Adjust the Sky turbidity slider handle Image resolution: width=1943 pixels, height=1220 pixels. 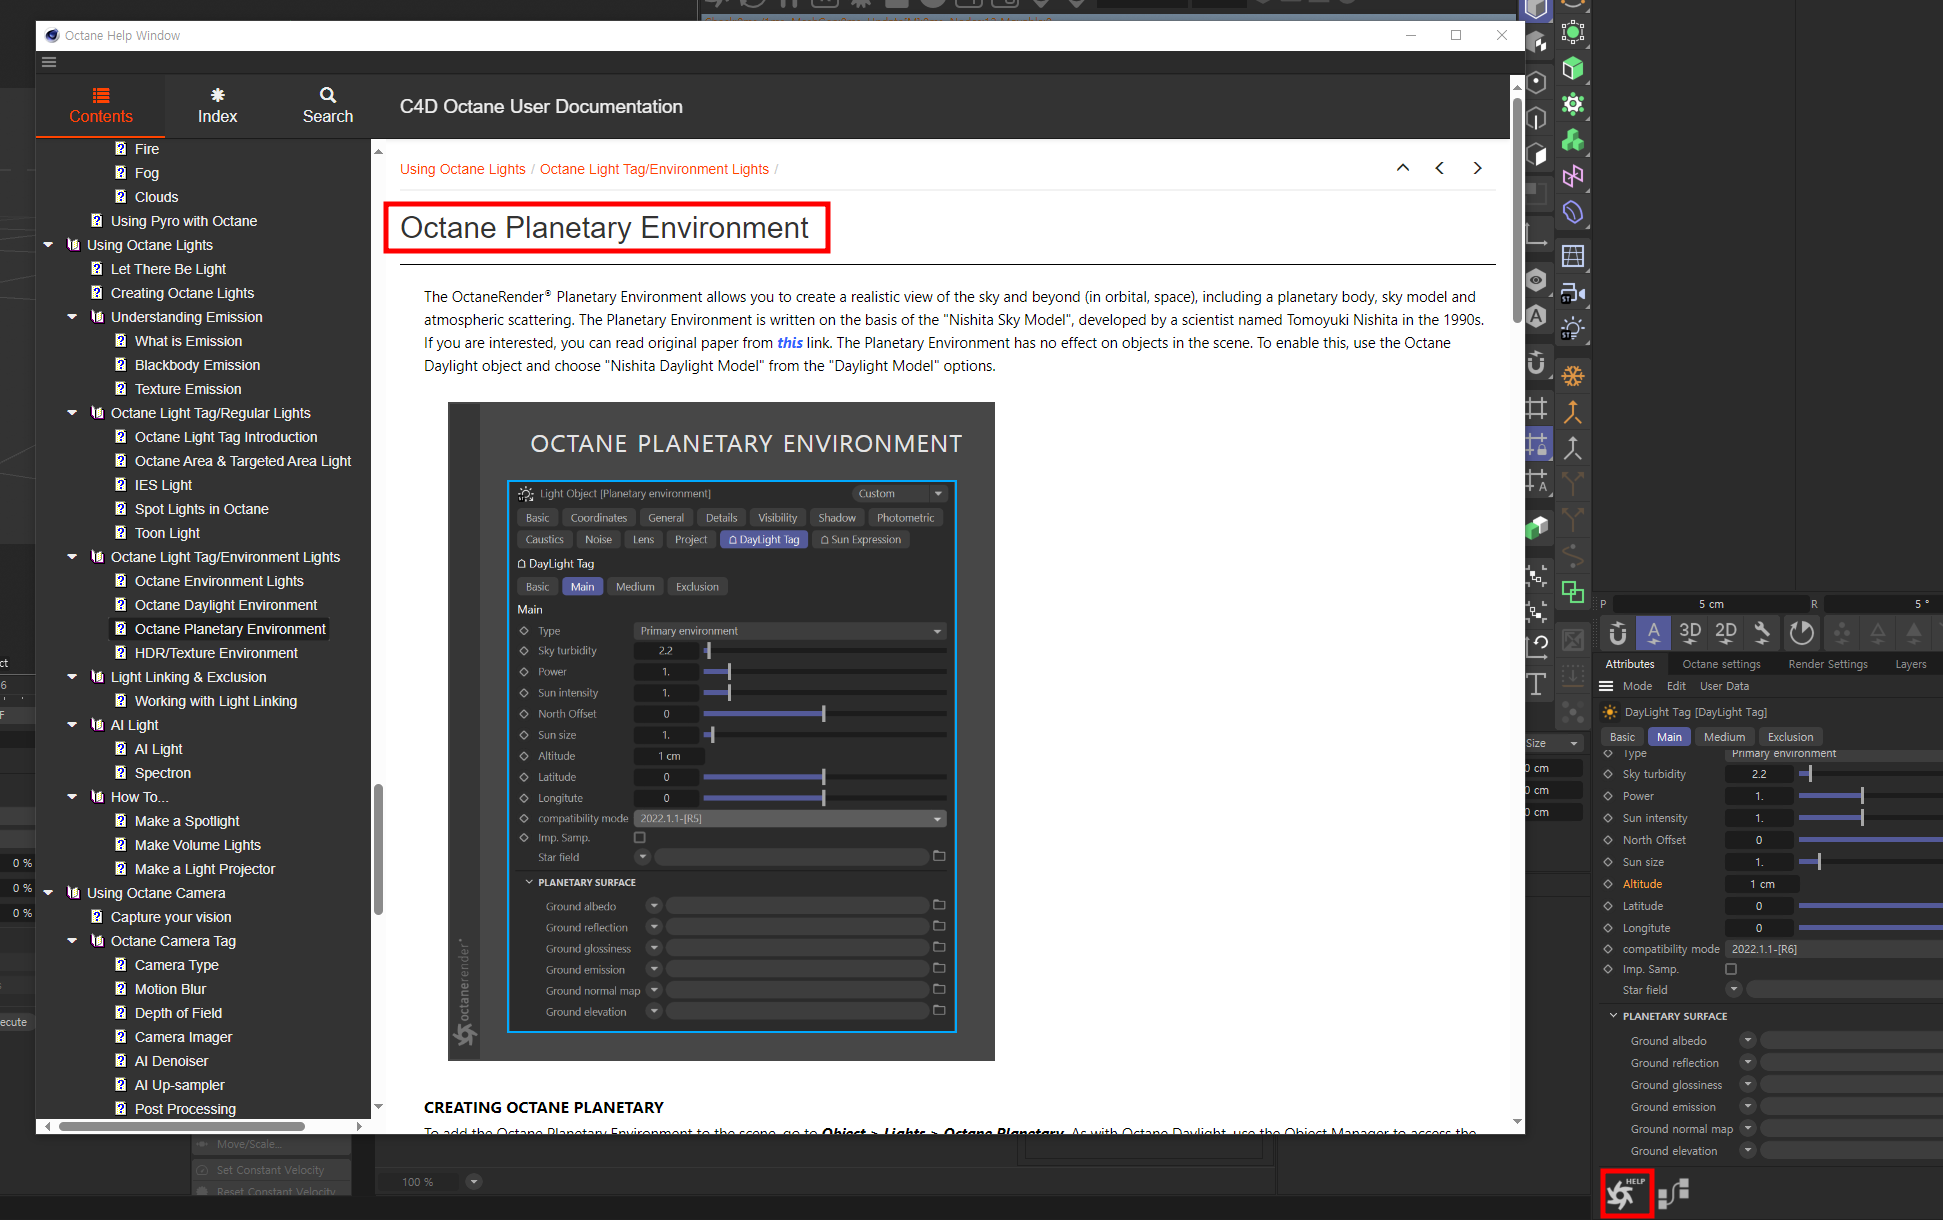1810,774
